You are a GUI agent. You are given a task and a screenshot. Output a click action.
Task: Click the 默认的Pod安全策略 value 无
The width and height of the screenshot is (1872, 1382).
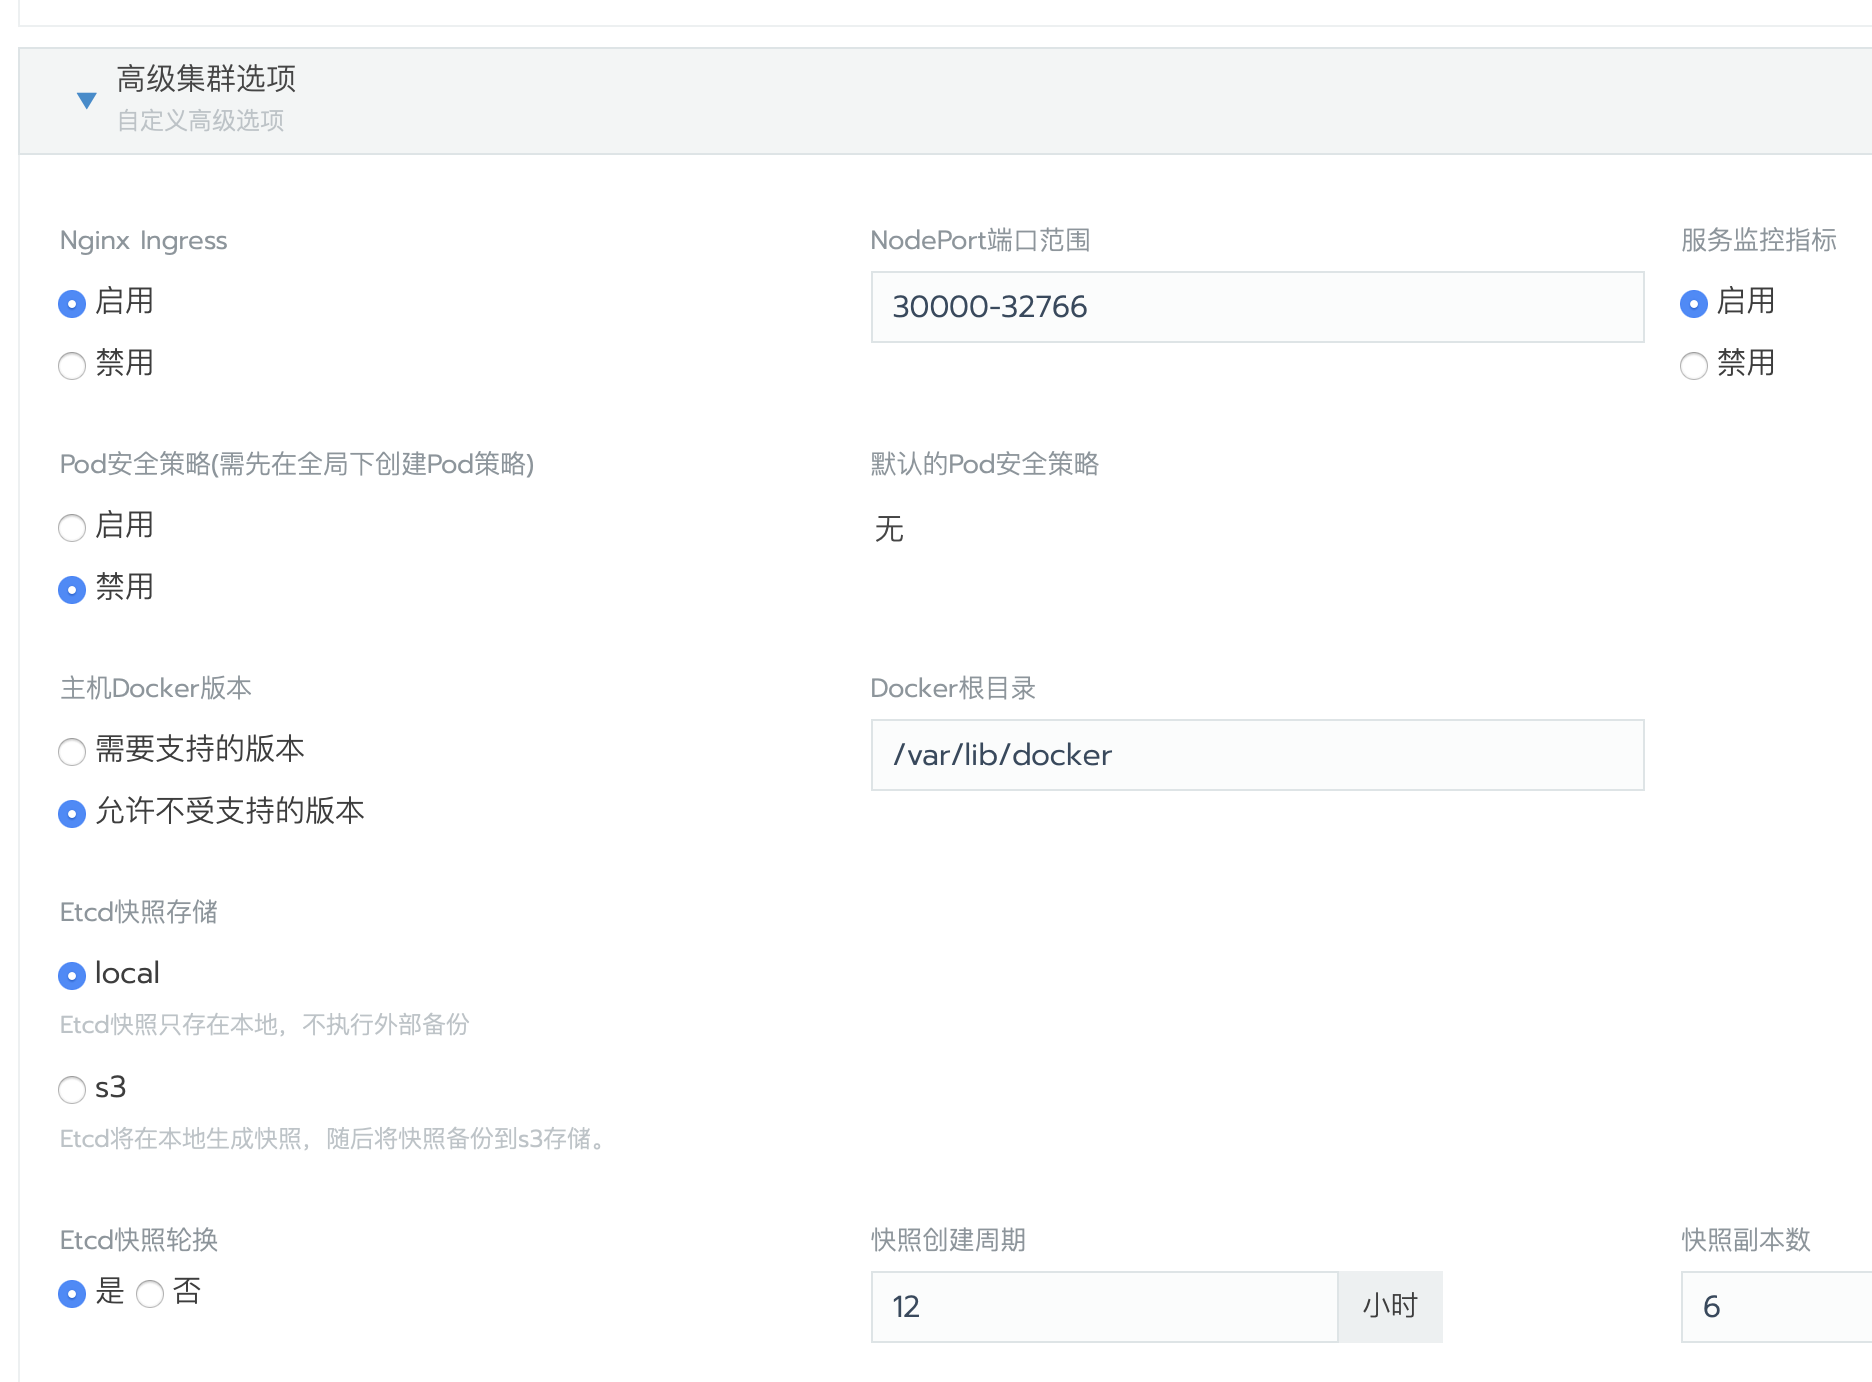889,528
